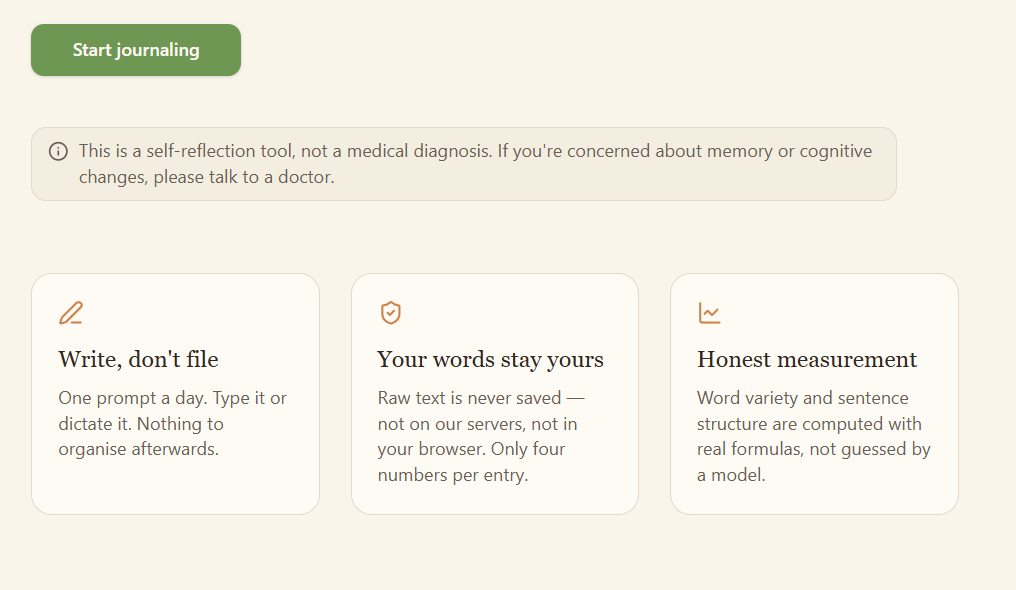Screen dimensions: 1016x590
Task: Click the "Raw text is never saved" line
Action: [481, 398]
